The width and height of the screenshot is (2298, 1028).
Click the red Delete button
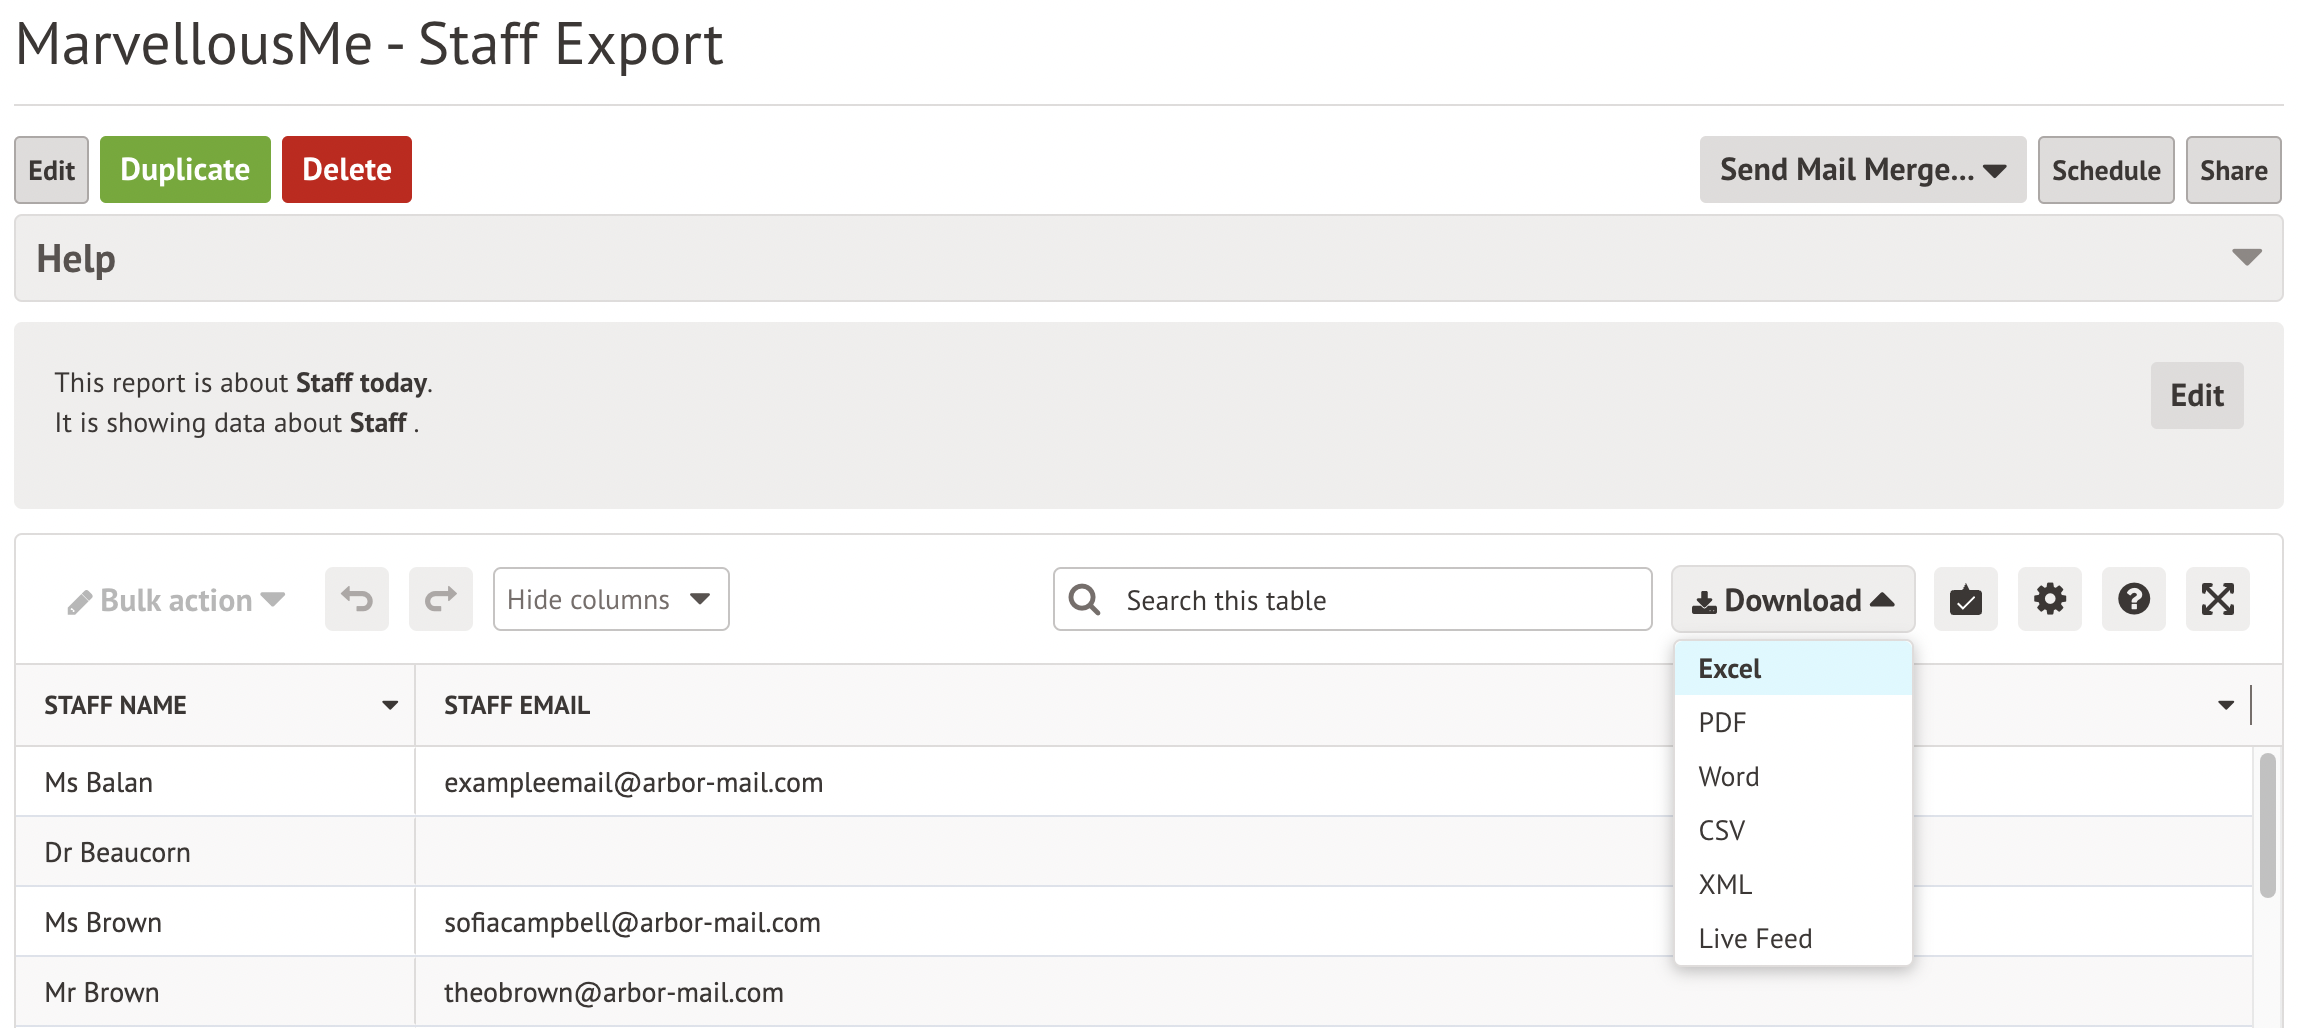(x=346, y=170)
